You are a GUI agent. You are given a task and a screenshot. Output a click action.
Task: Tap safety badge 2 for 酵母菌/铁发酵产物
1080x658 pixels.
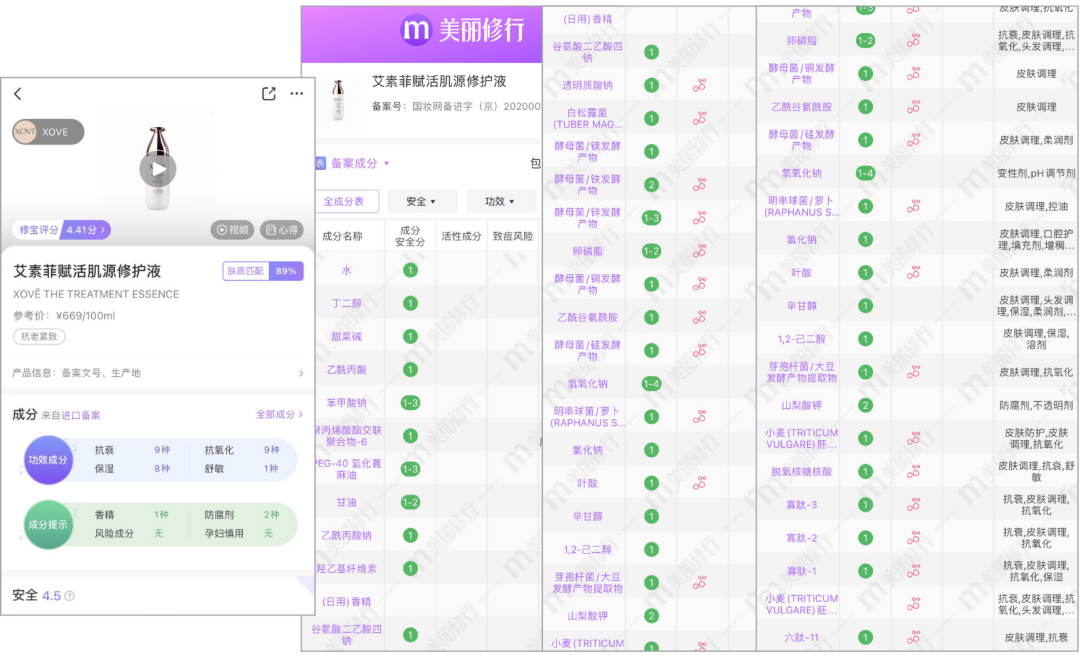click(651, 185)
